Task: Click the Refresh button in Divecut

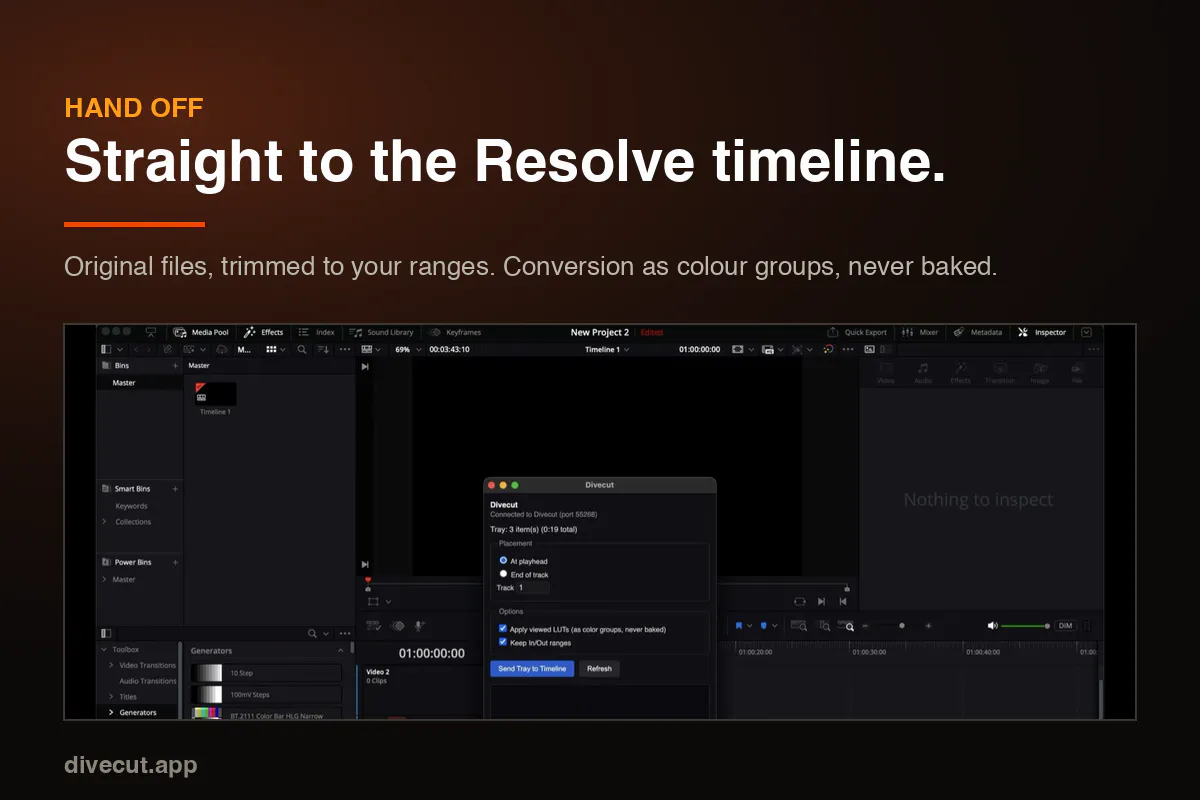Action: [x=599, y=668]
